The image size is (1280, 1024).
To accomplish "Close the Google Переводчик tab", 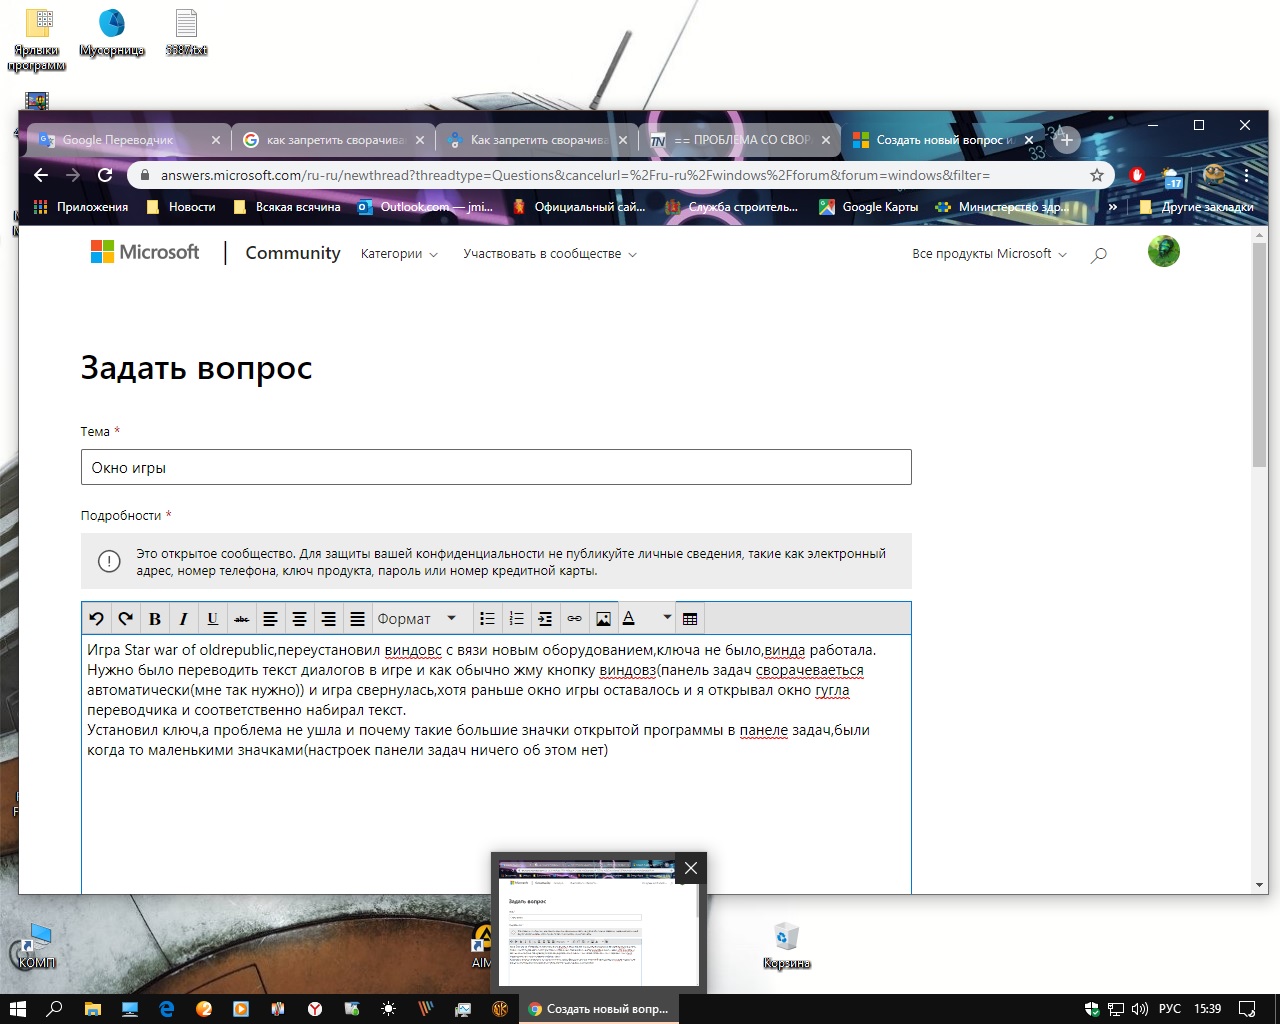I will pyautogui.click(x=216, y=140).
